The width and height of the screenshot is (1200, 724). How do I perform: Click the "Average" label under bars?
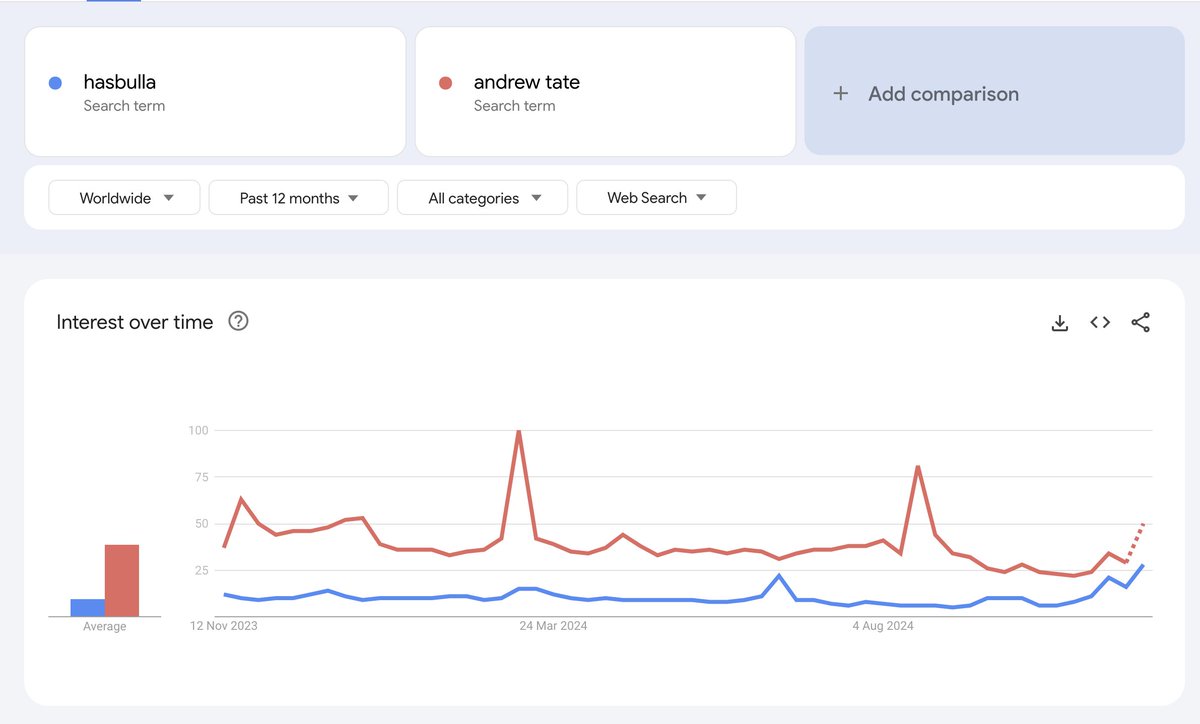tap(105, 626)
